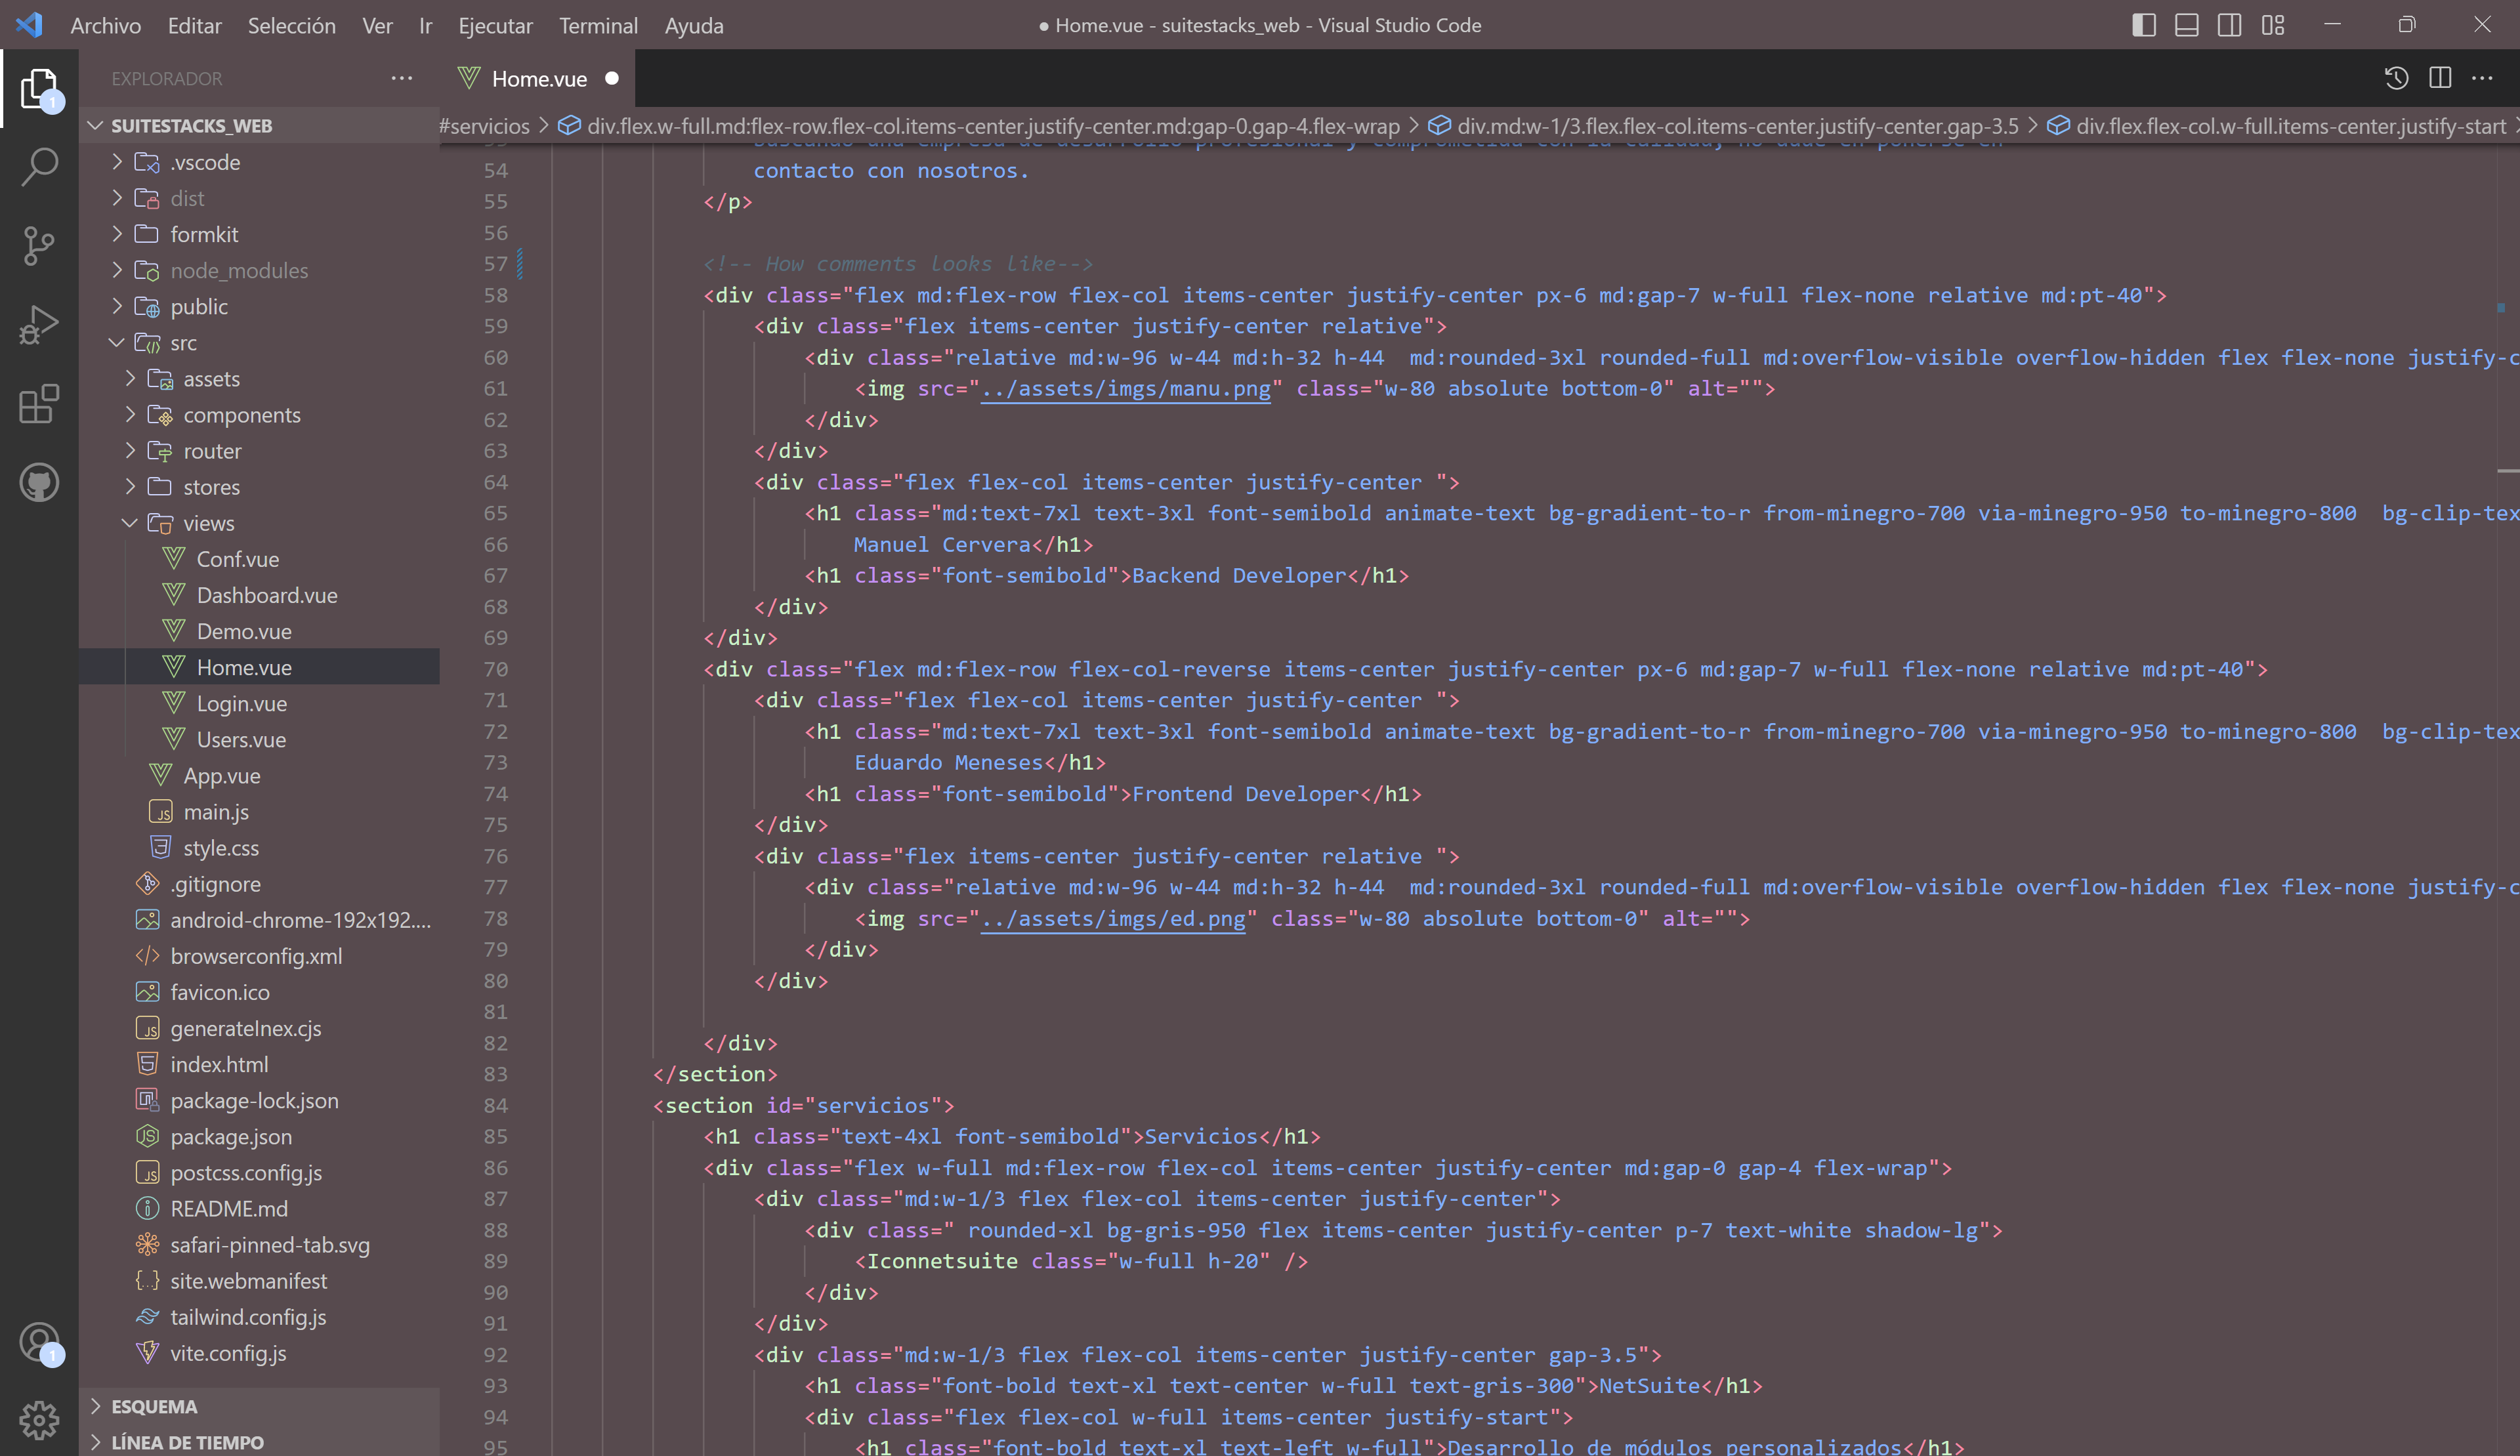Open Dashboard.vue from the explorer
2520x1456 pixels.
266,595
